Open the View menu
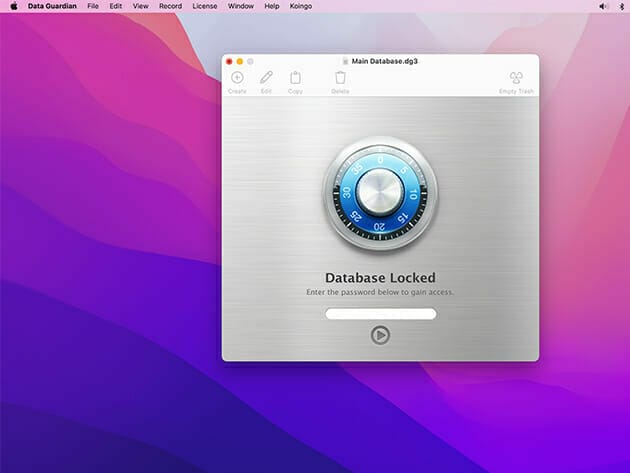This screenshot has height=473, width=630. (x=141, y=6)
